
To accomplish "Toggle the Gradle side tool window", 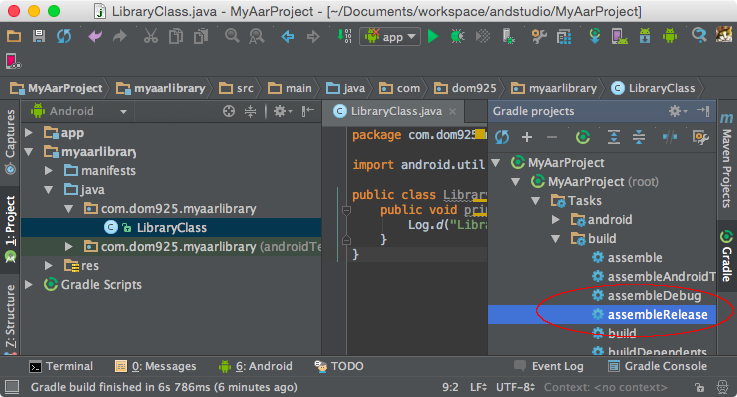I will coord(727,256).
